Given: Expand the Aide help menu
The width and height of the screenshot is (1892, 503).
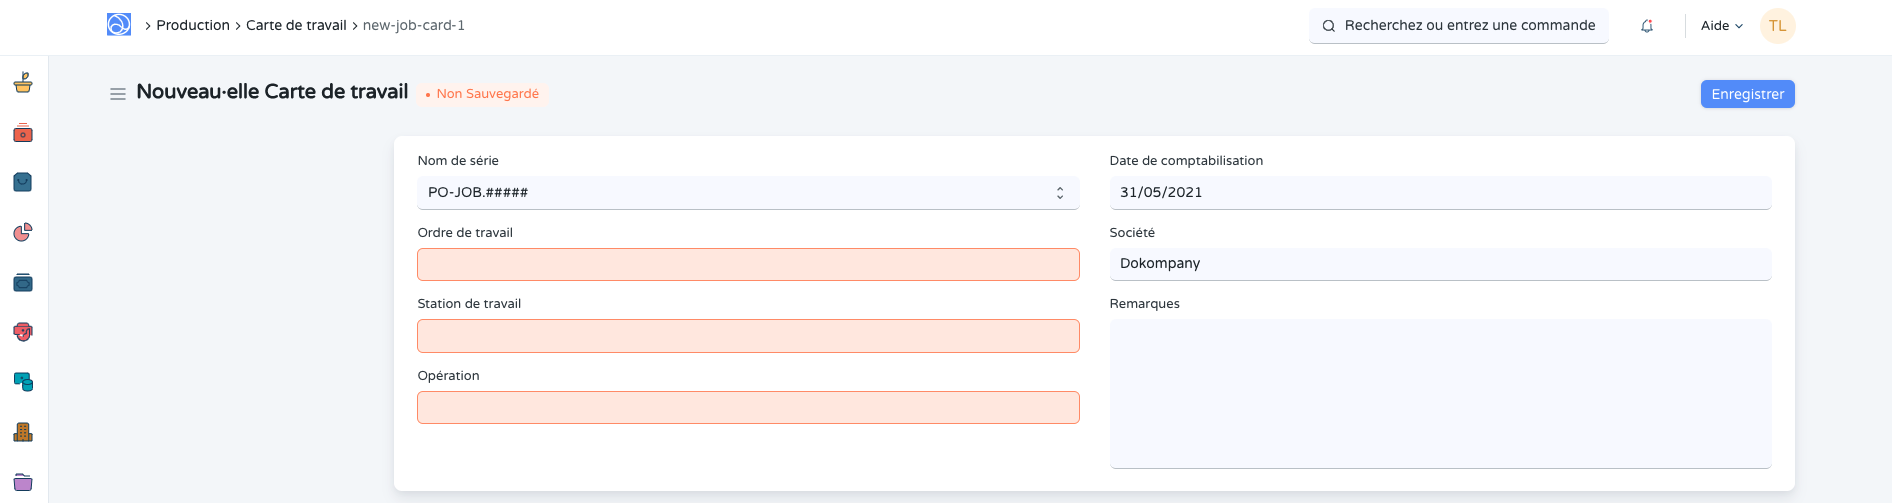Looking at the screenshot, I should tap(1721, 26).
